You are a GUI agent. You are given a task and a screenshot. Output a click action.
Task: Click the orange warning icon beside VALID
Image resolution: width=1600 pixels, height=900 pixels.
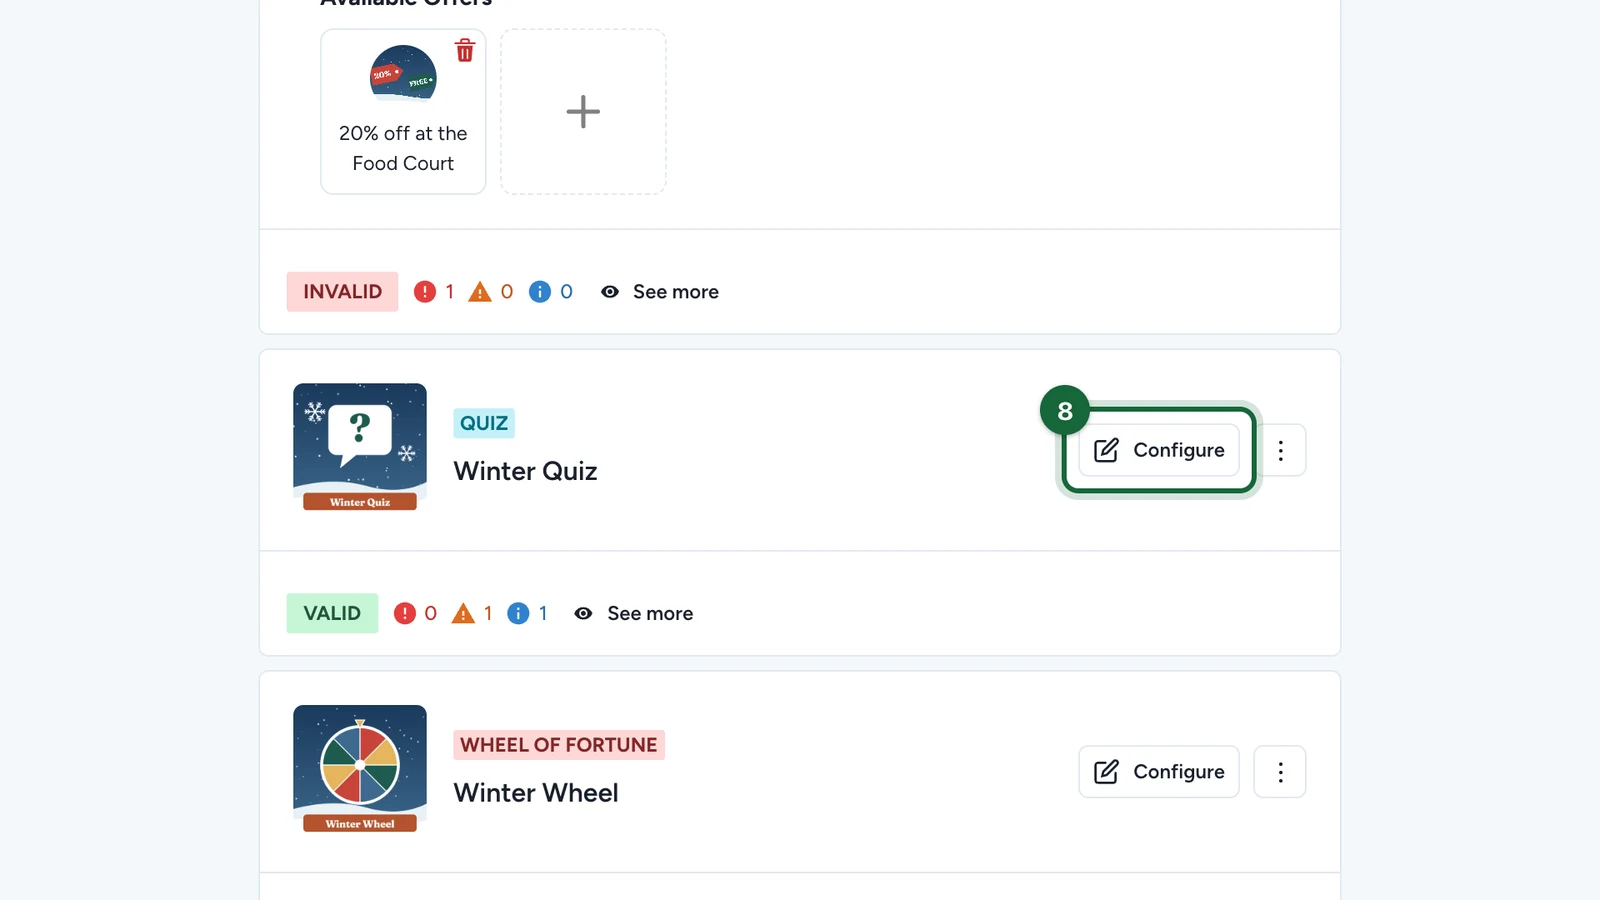[463, 613]
